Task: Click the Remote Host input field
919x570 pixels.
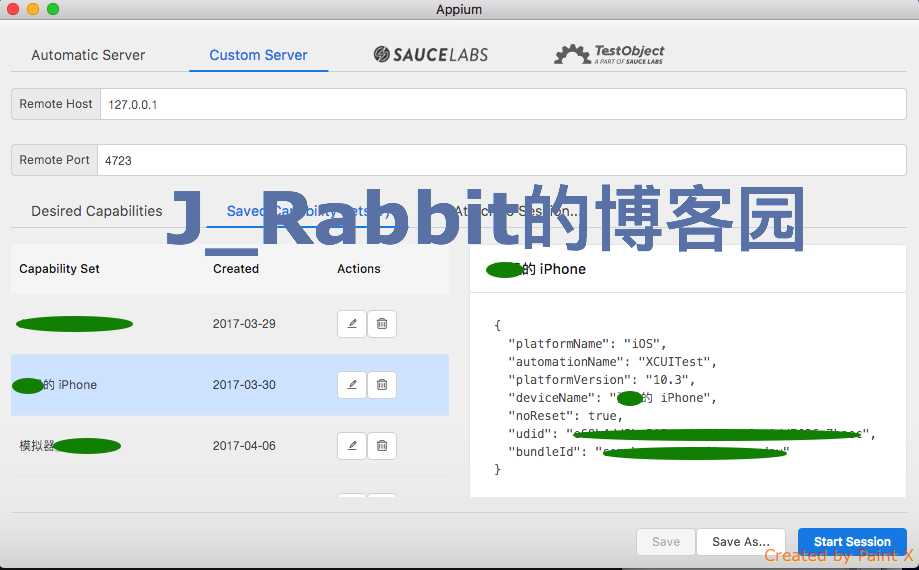Action: point(503,104)
